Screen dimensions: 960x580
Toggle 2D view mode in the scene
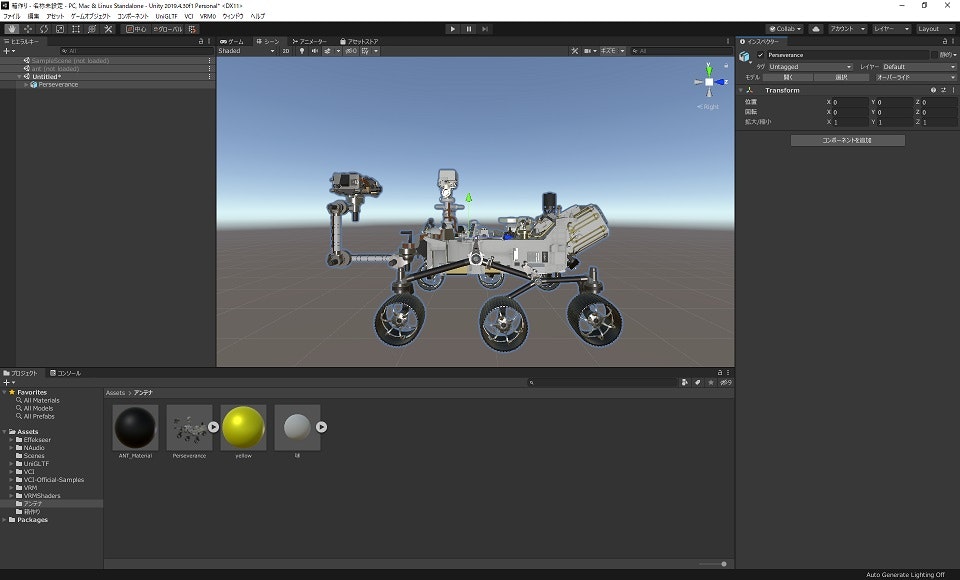click(x=286, y=50)
